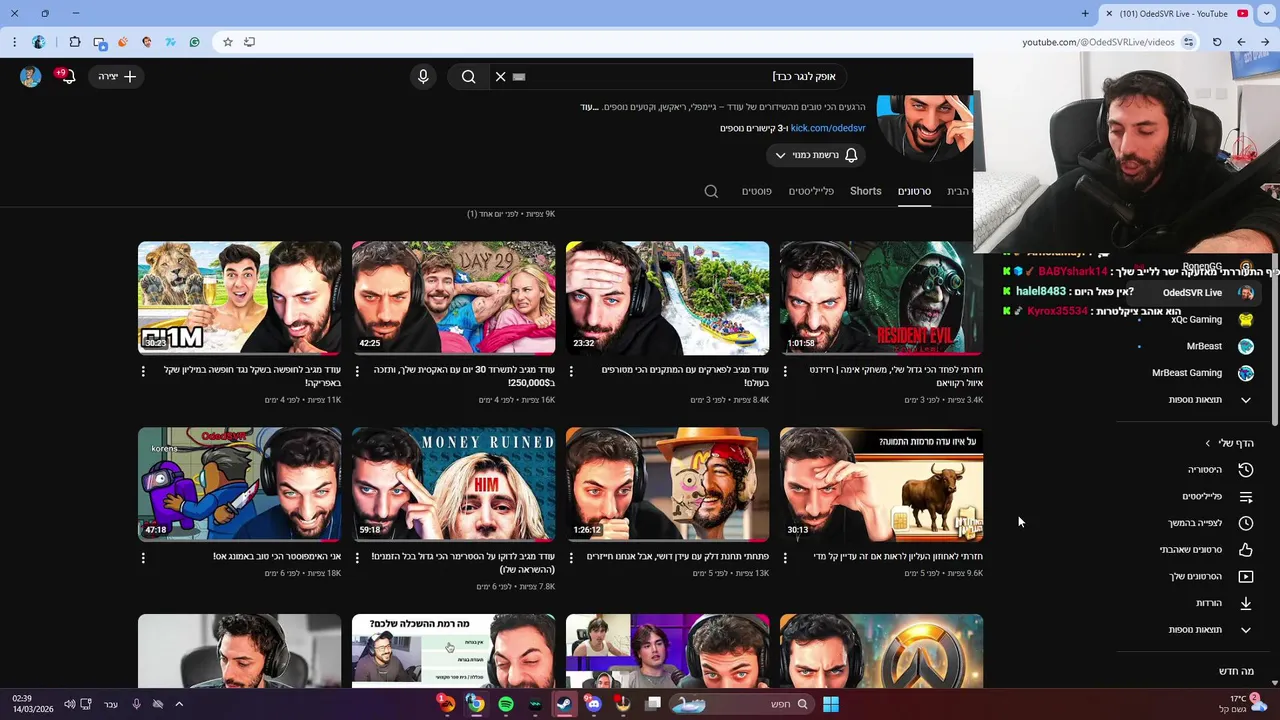Image resolution: width=1280 pixels, height=720 pixels.
Task: Open a new tab with the plus button
Action: click(x=1085, y=13)
